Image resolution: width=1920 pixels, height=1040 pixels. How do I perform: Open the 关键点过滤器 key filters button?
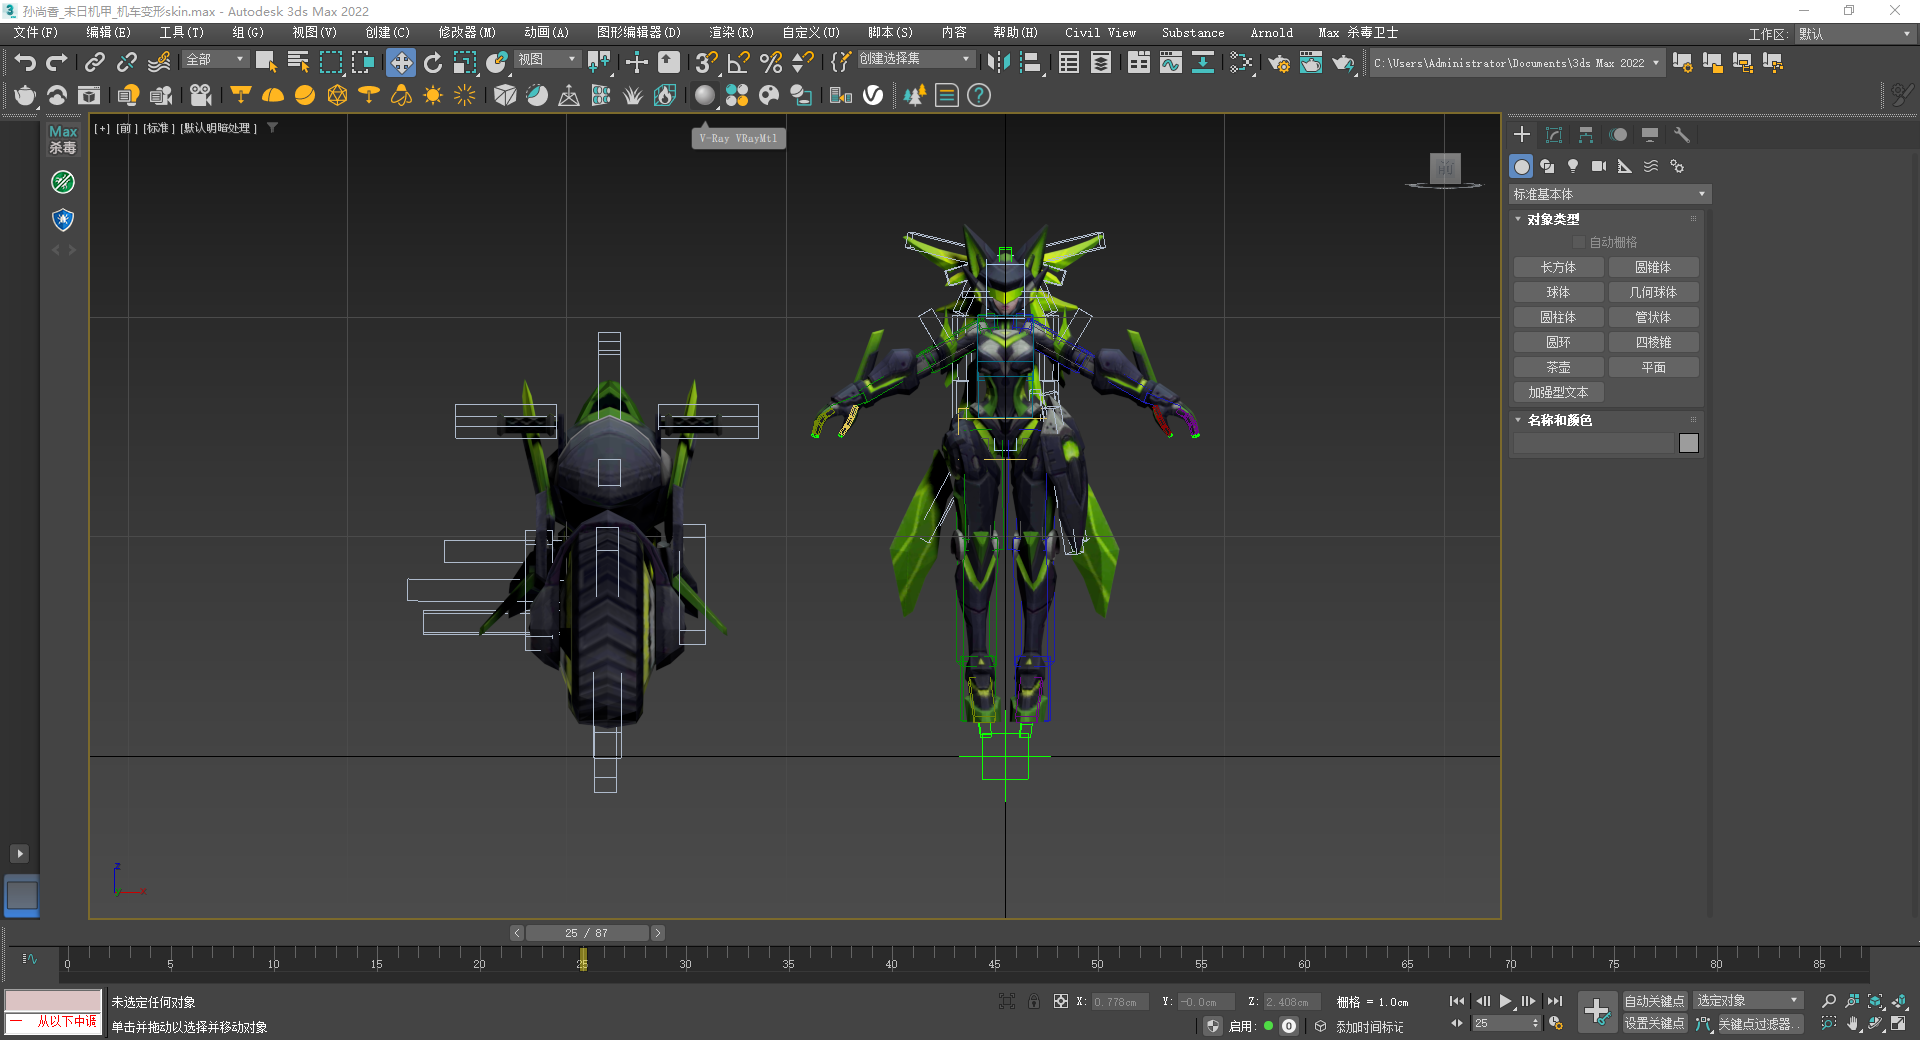pyautogui.click(x=1759, y=1024)
